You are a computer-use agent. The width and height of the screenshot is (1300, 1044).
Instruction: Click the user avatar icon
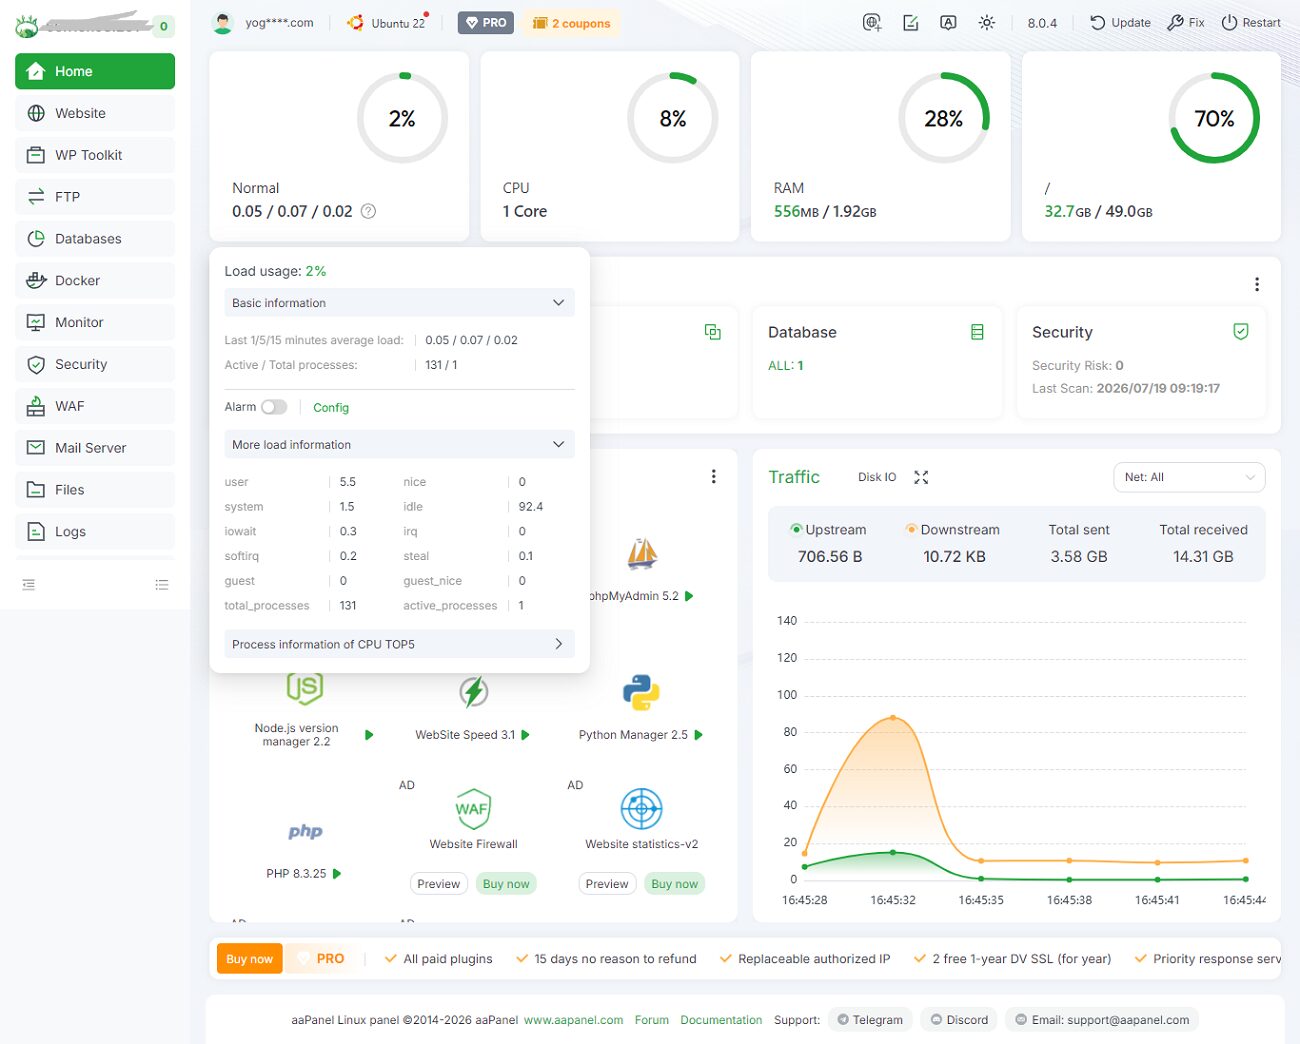(x=224, y=23)
